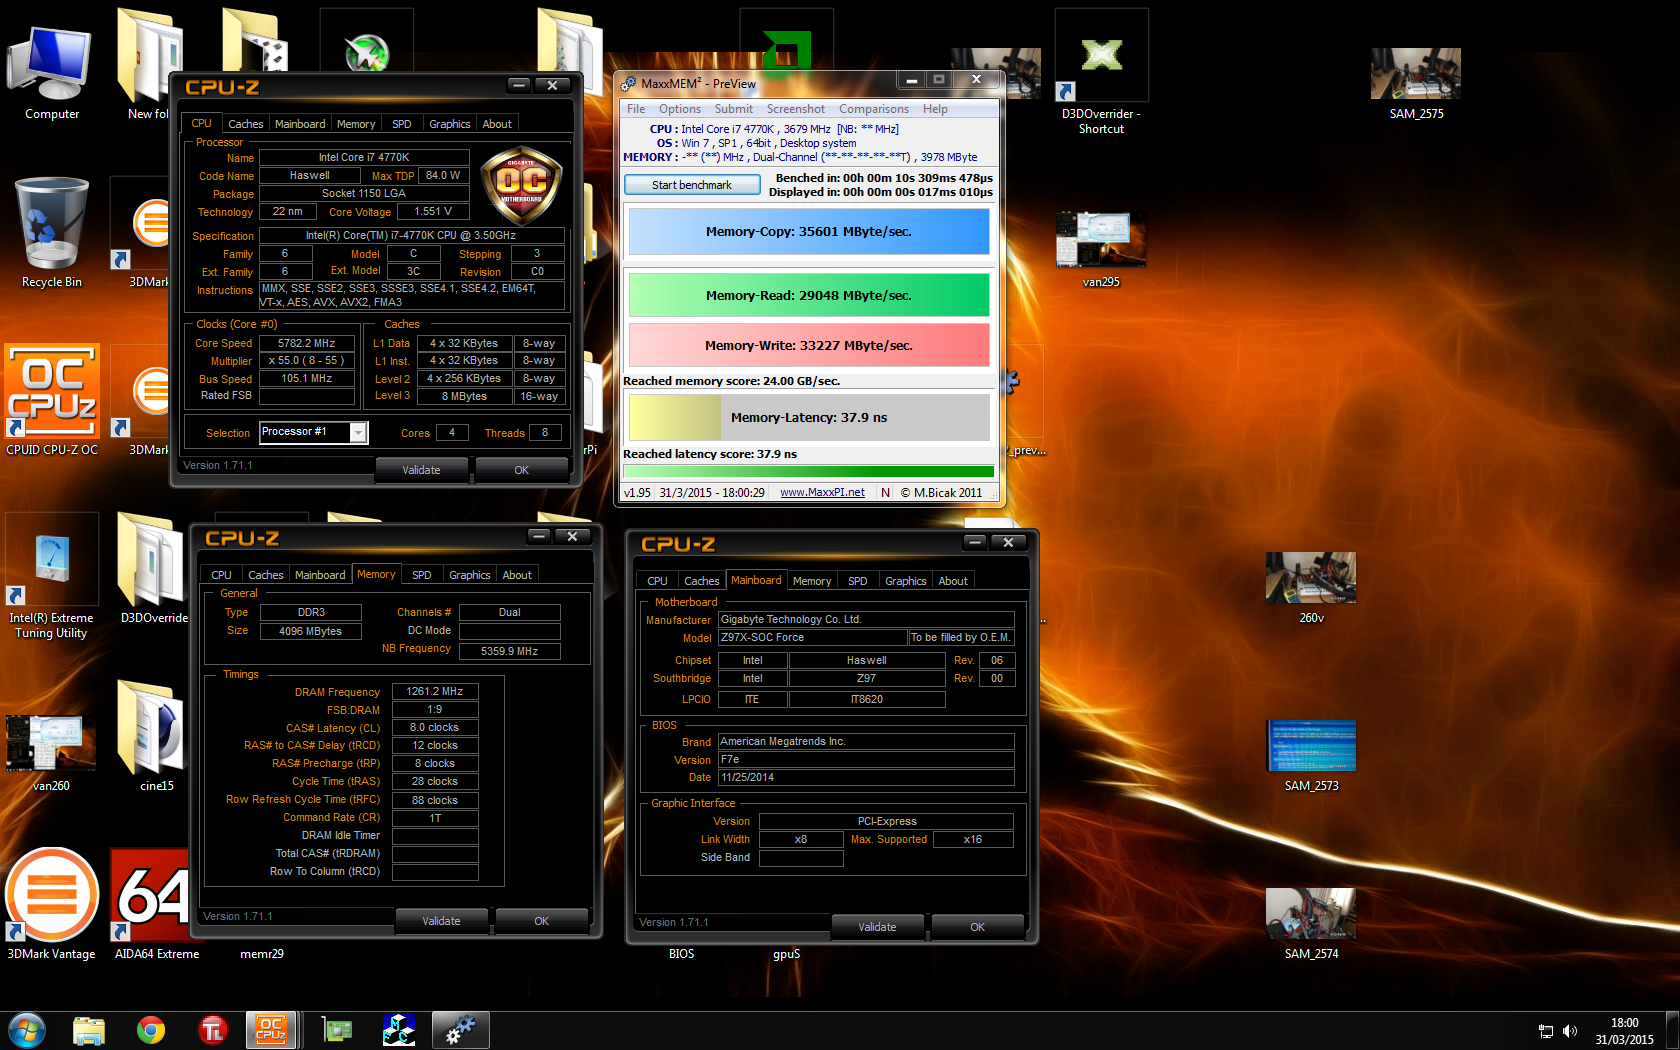Open the MaxxMEM Submit menu
Viewport: 1680px width, 1050px height.
click(x=733, y=109)
